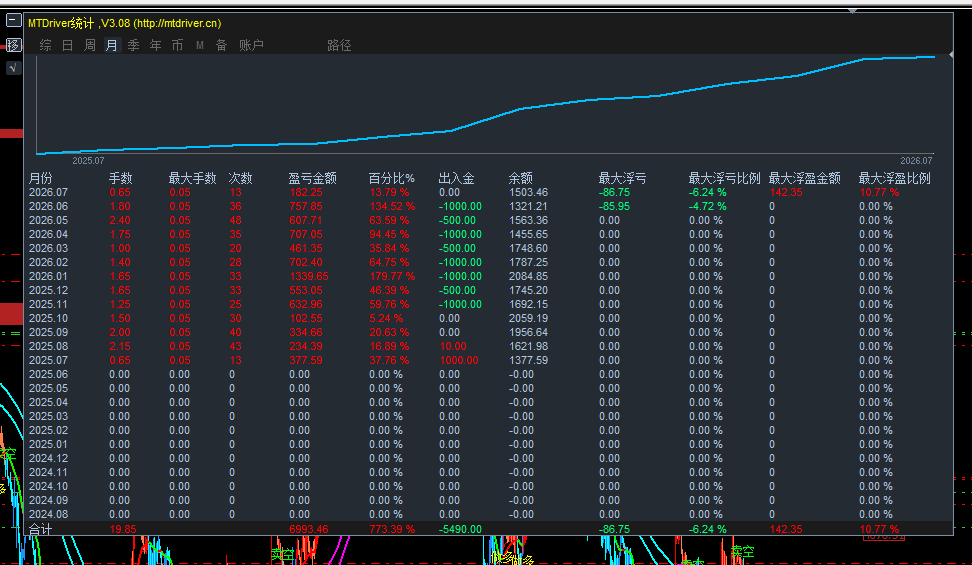Open the 账户 account tab

click(x=252, y=45)
